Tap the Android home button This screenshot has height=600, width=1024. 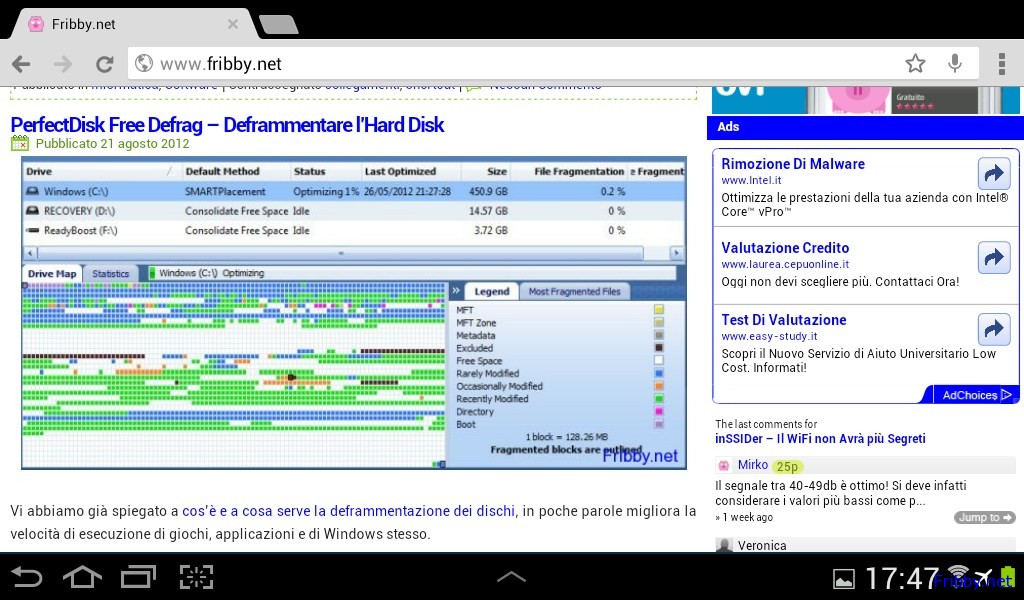click(x=82, y=577)
